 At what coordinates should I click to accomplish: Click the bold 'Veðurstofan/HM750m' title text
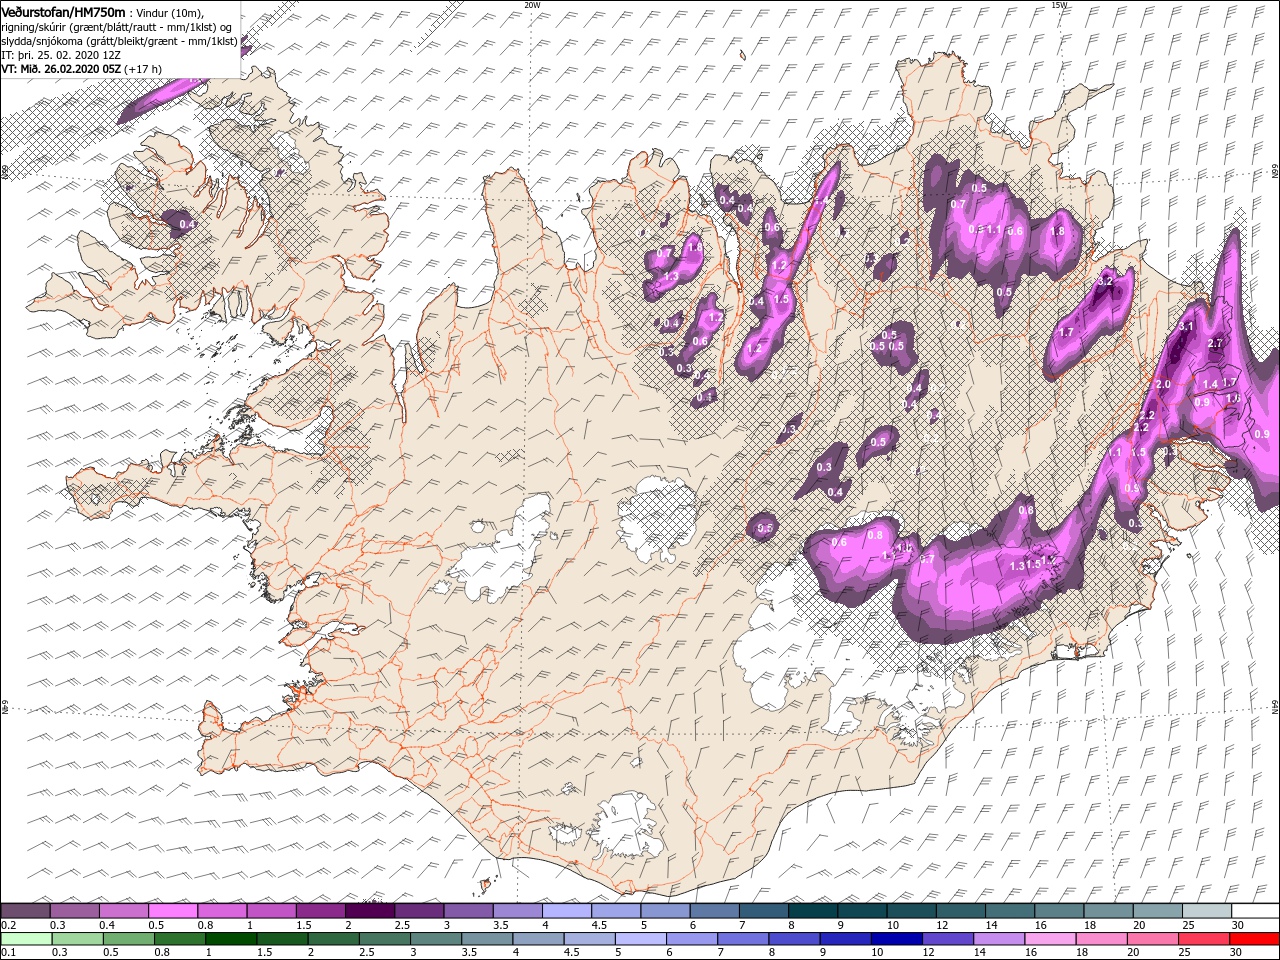64,12
